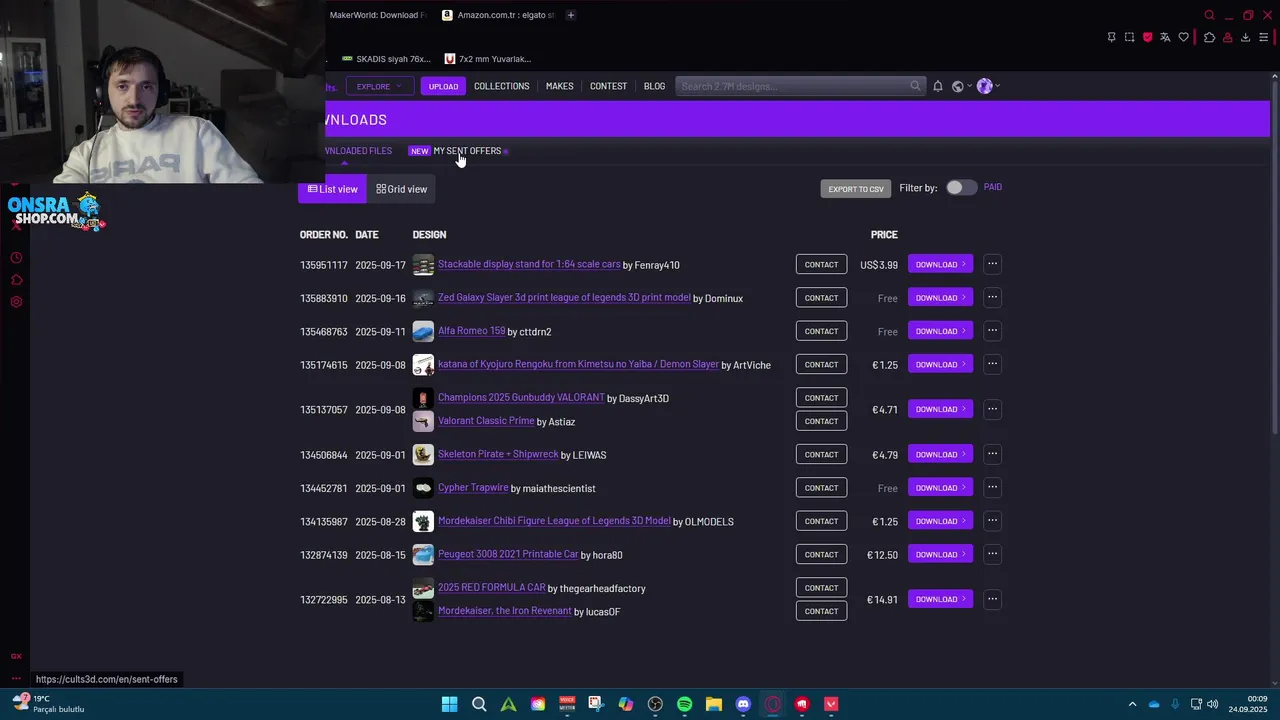Switch to MY SENT OFFERS tab

point(467,151)
